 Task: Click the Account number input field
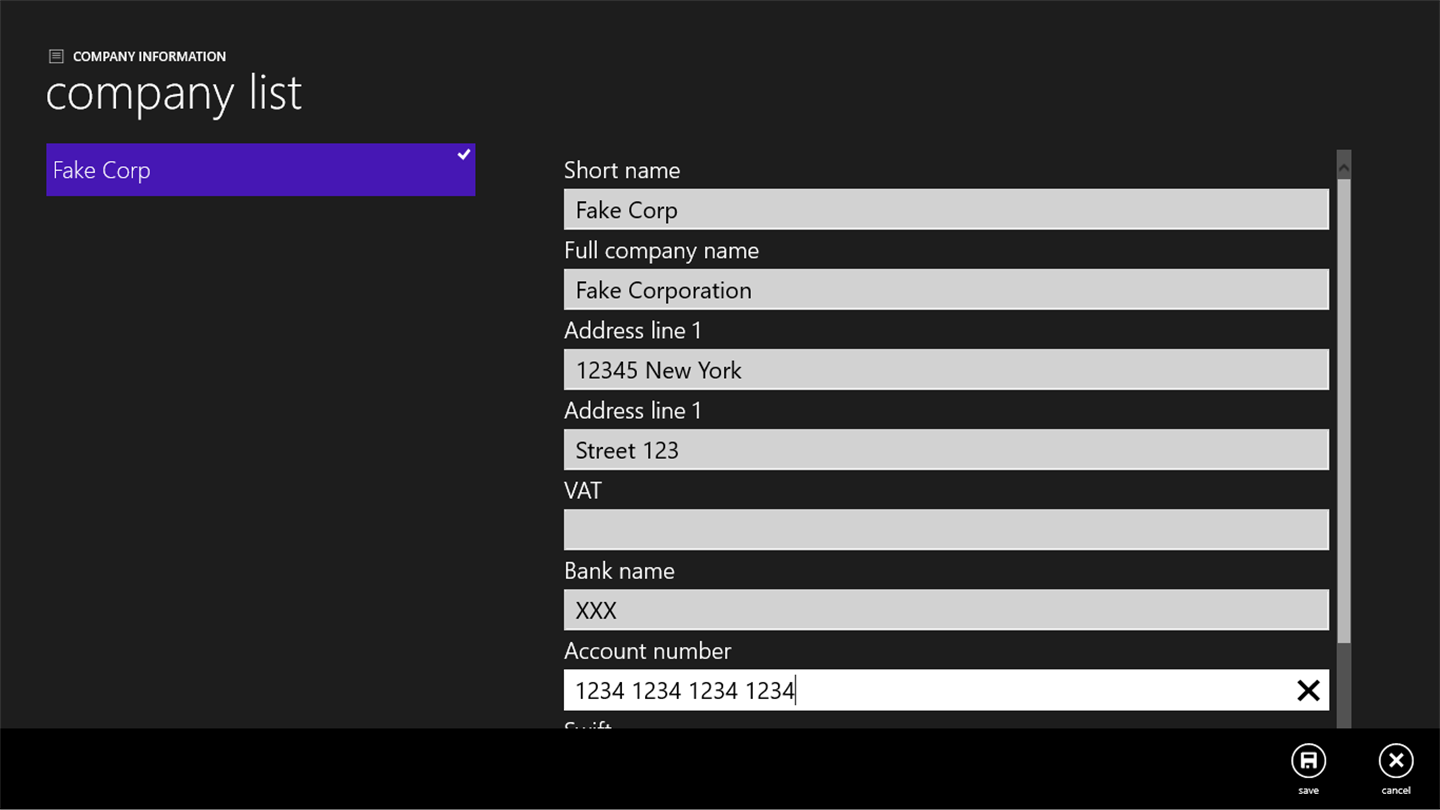coord(946,690)
